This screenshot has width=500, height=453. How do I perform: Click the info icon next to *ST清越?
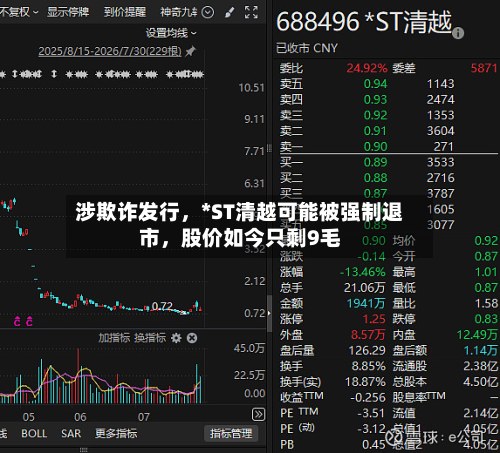click(458, 33)
